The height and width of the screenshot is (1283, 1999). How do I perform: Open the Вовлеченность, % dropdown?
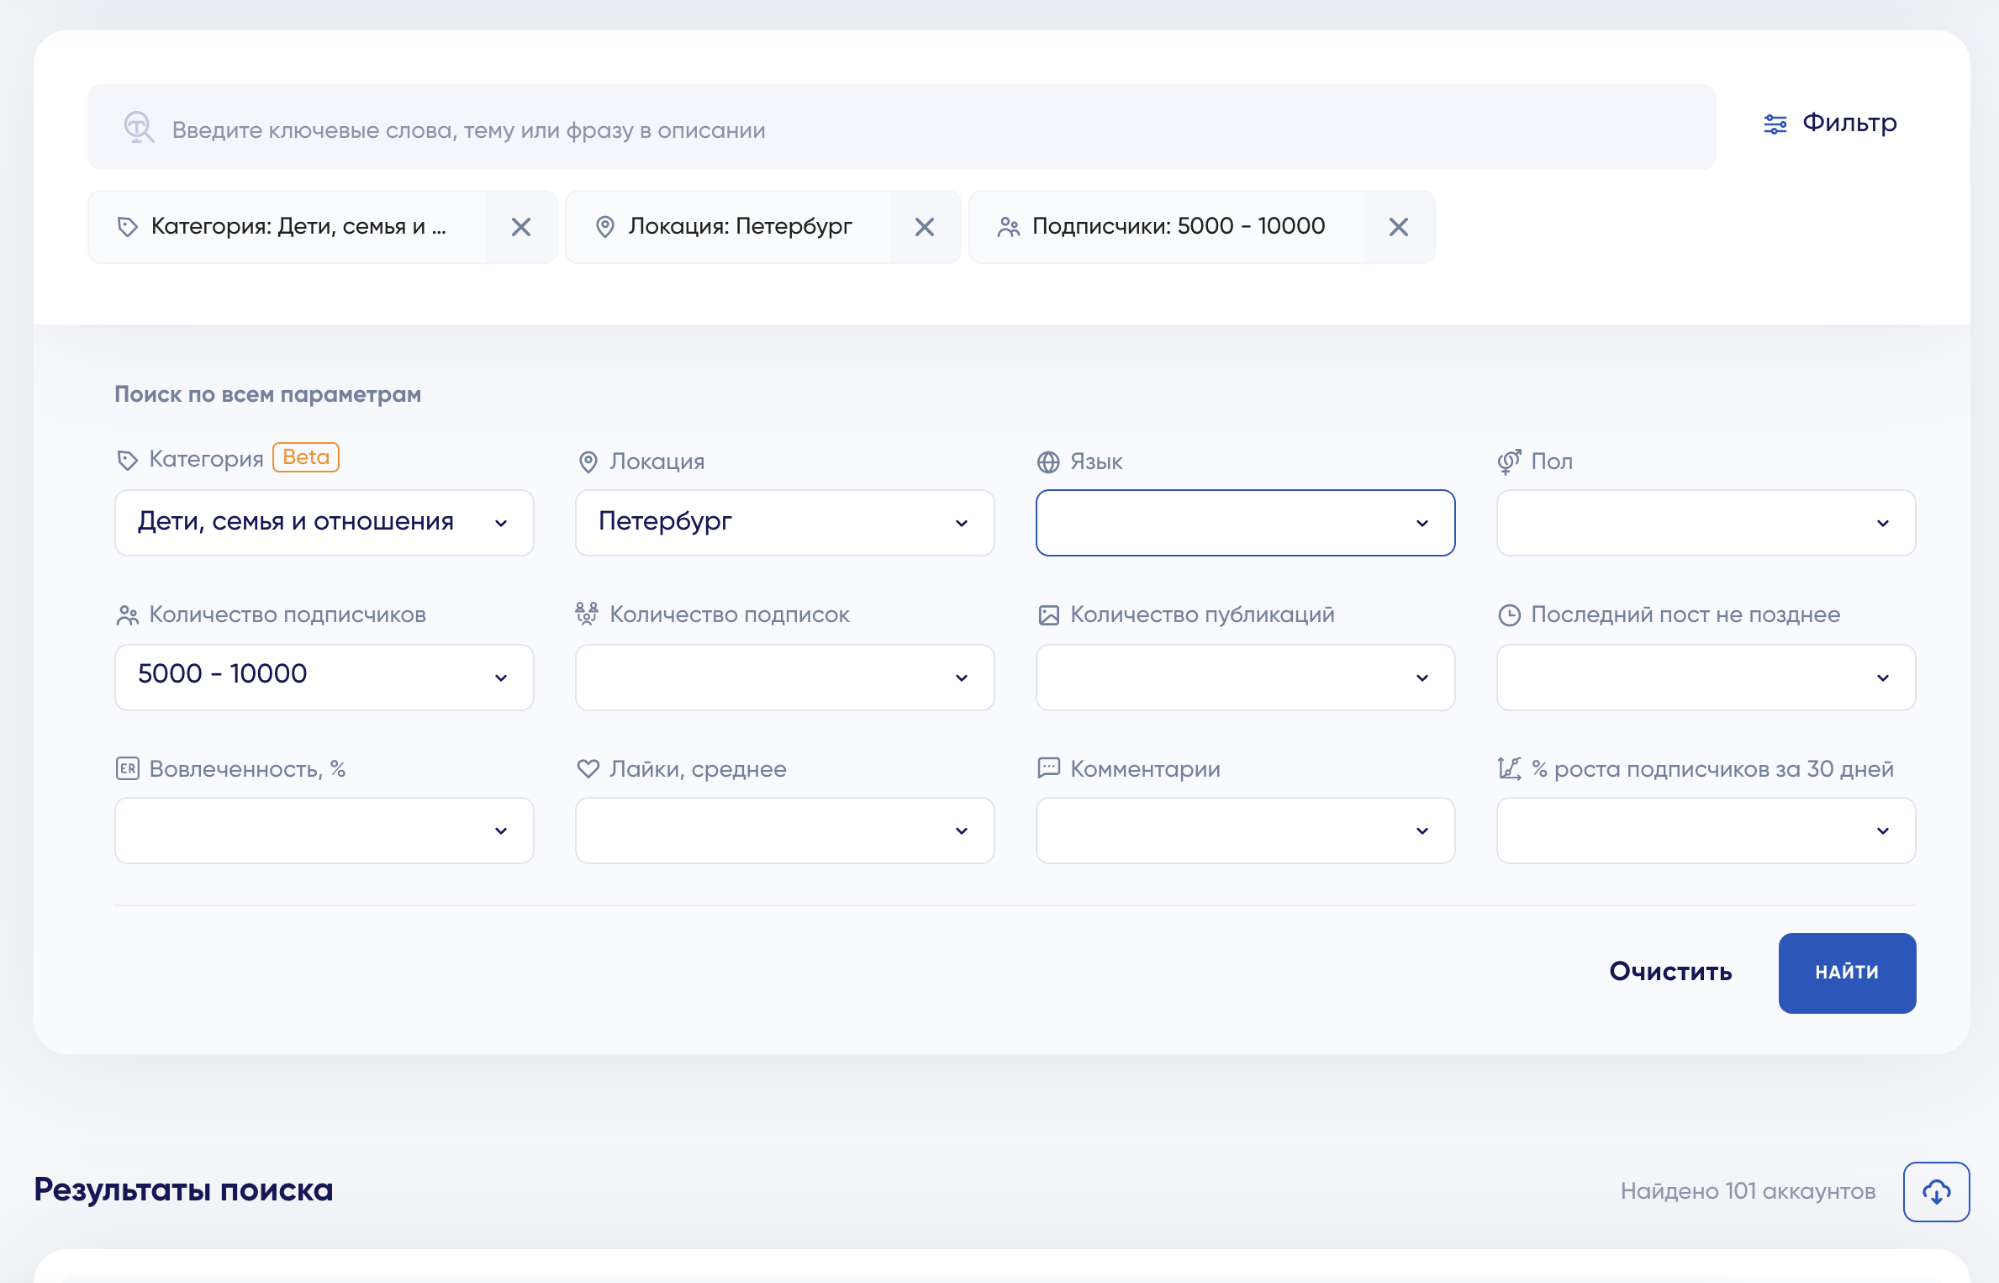[x=324, y=830]
